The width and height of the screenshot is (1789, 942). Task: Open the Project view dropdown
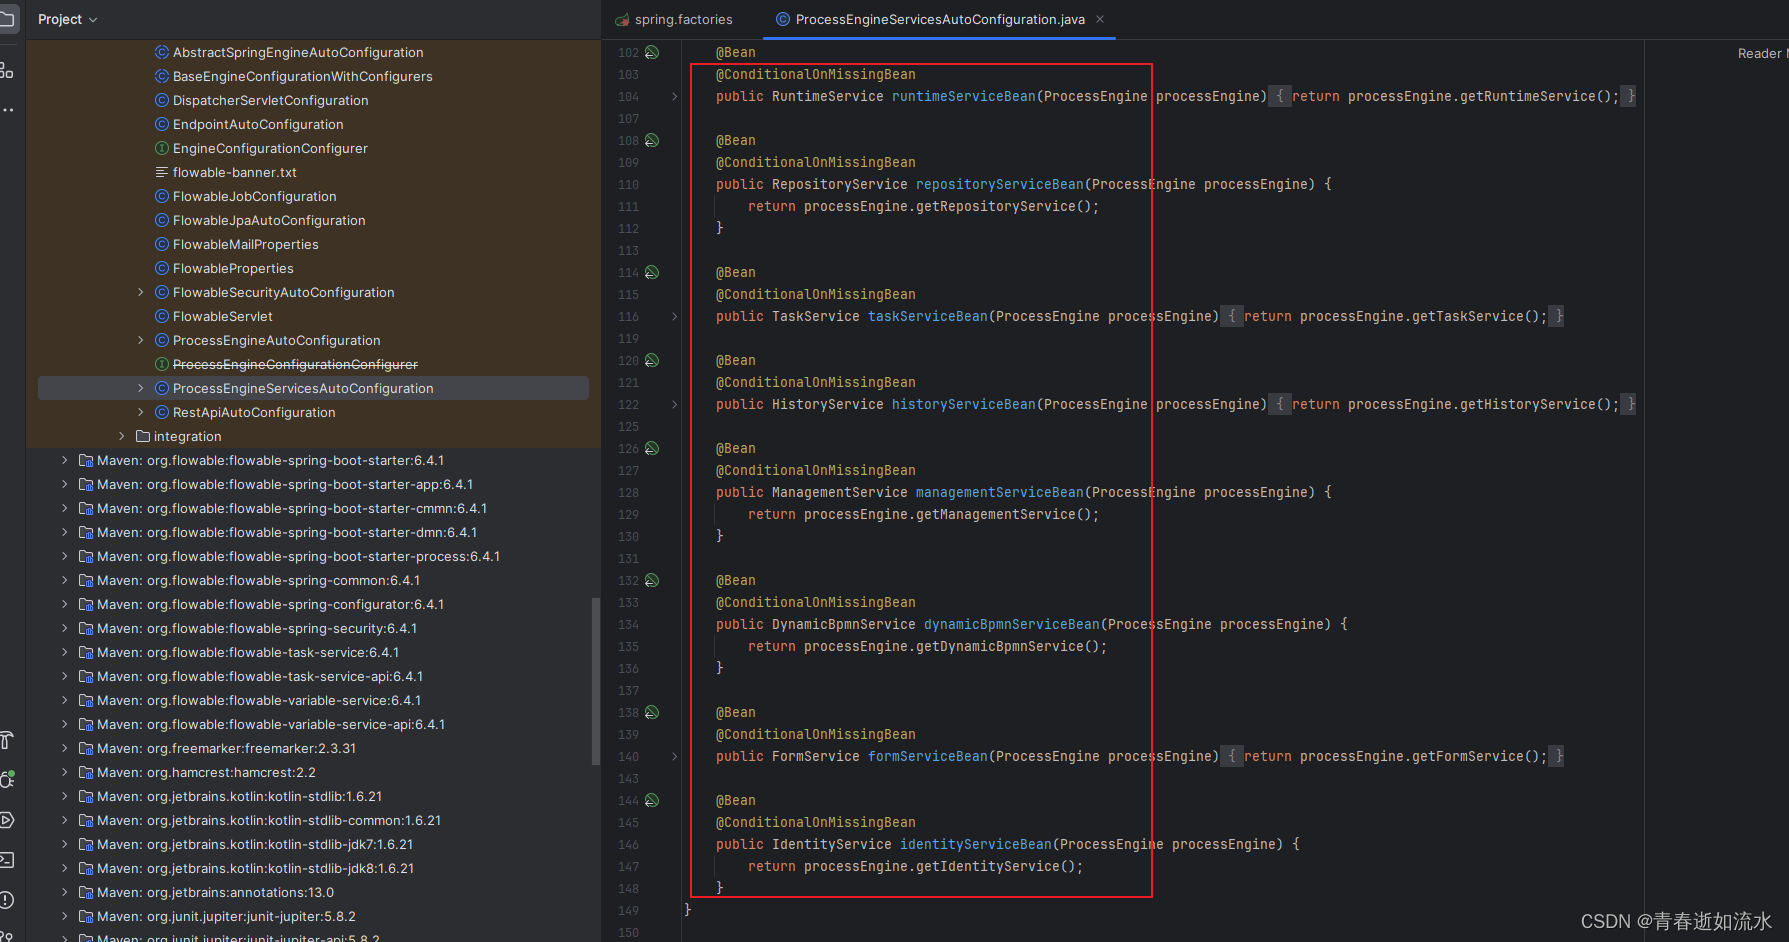[x=67, y=19]
